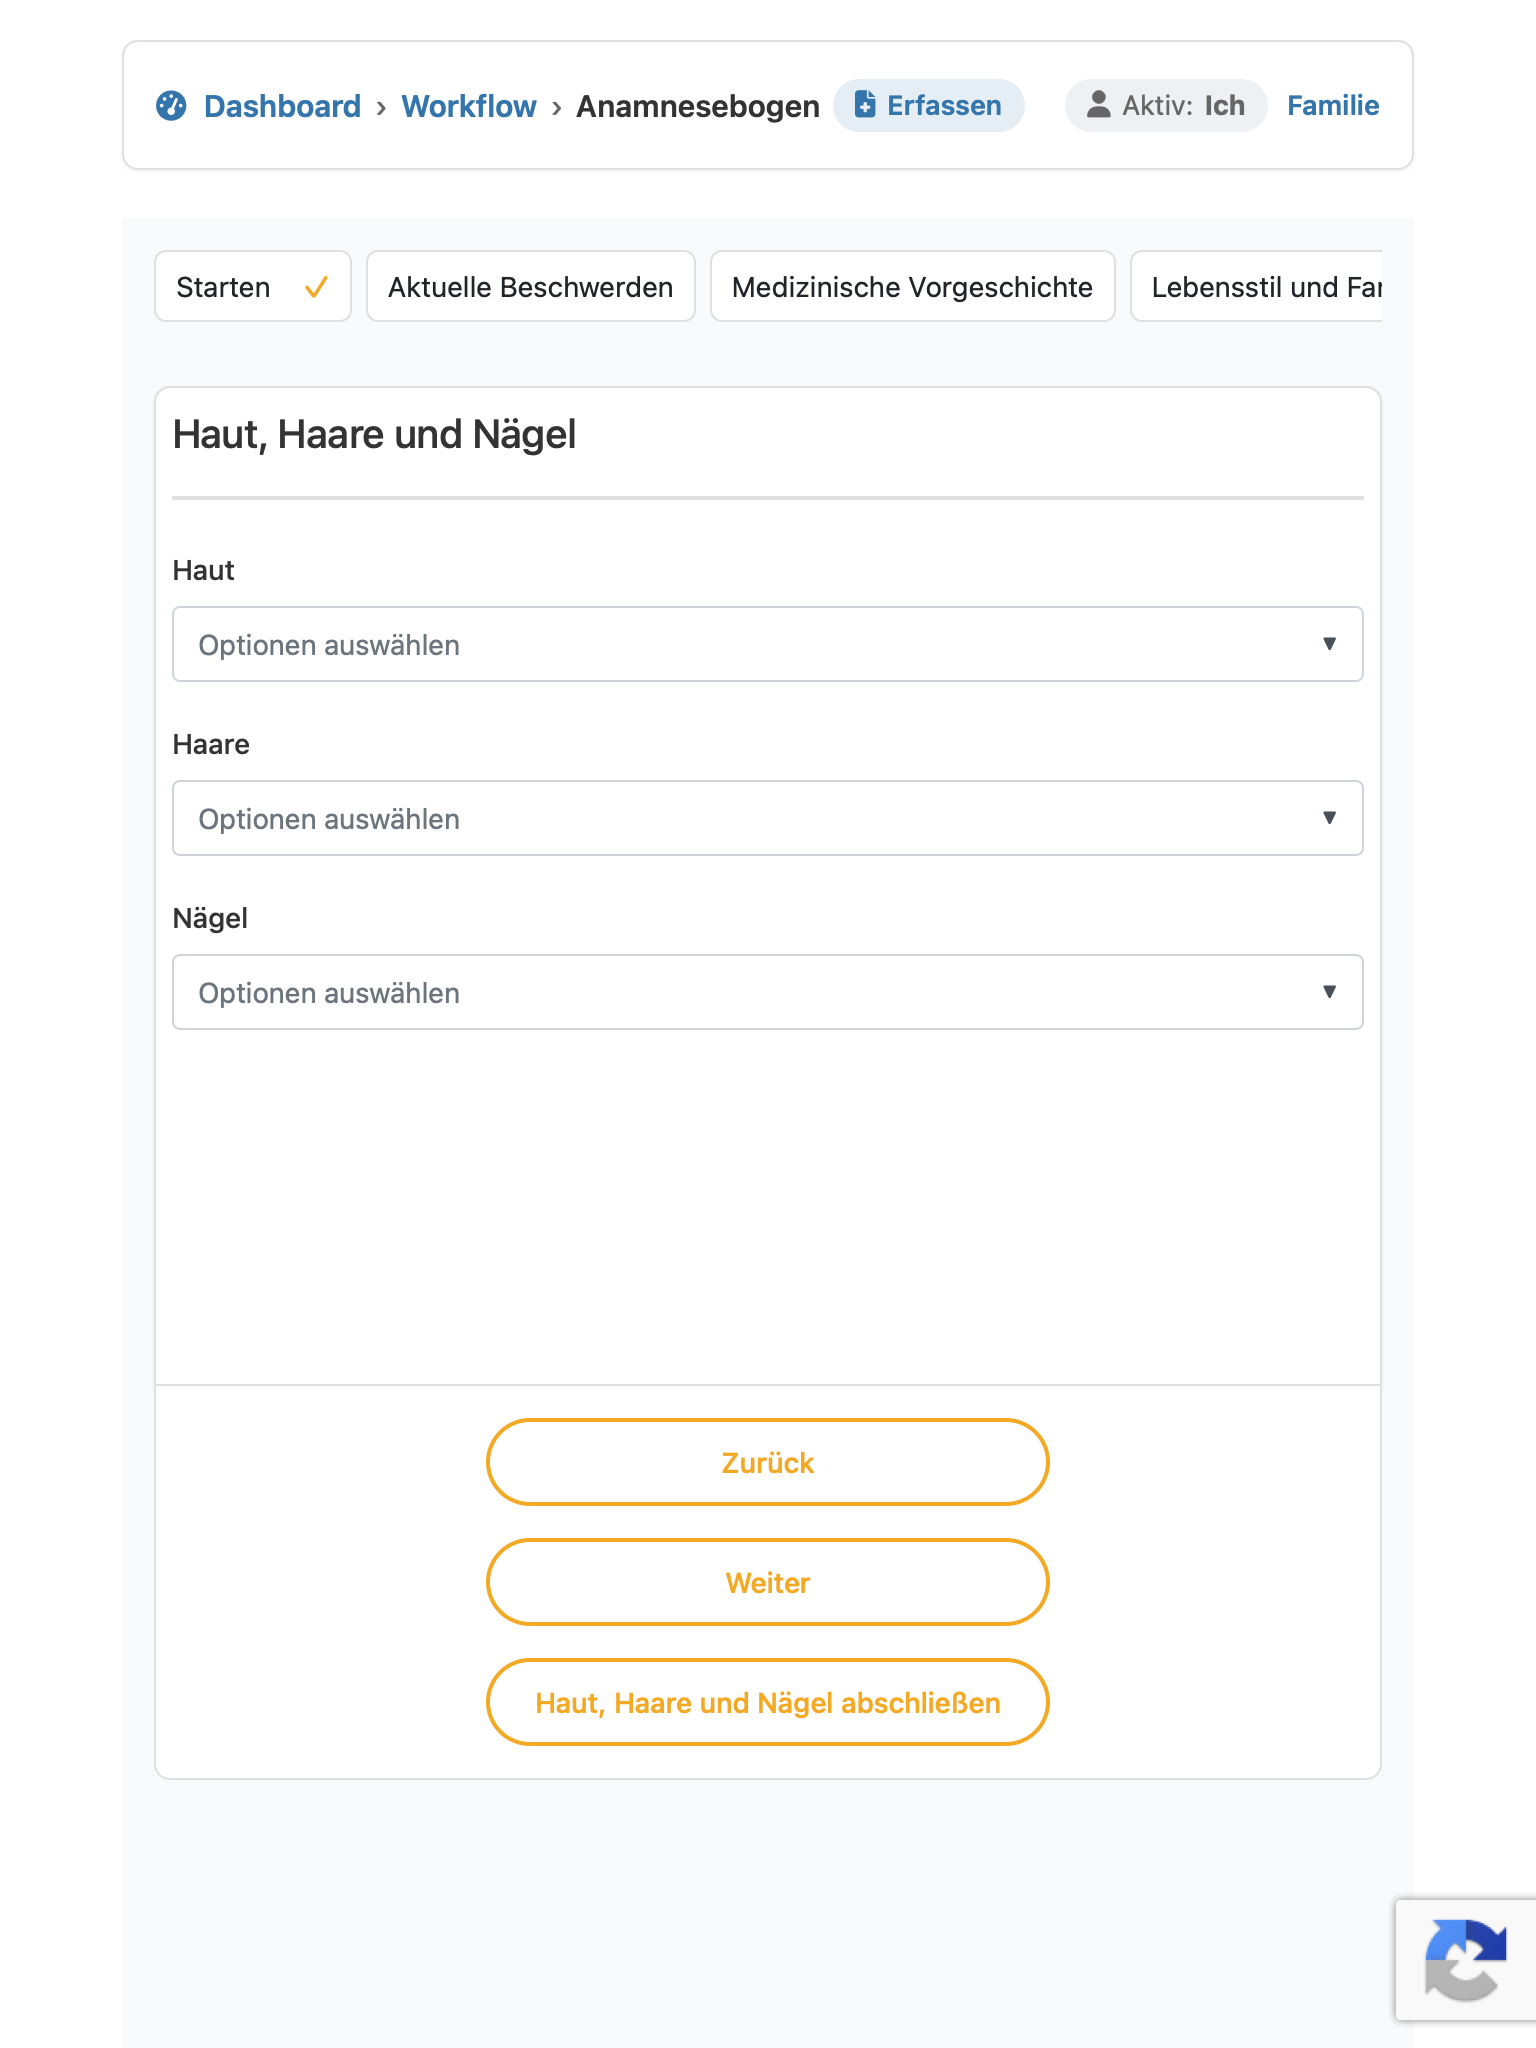Open the Nägel options dropdown
Screen dimensions: 1536x2048
[768, 992]
